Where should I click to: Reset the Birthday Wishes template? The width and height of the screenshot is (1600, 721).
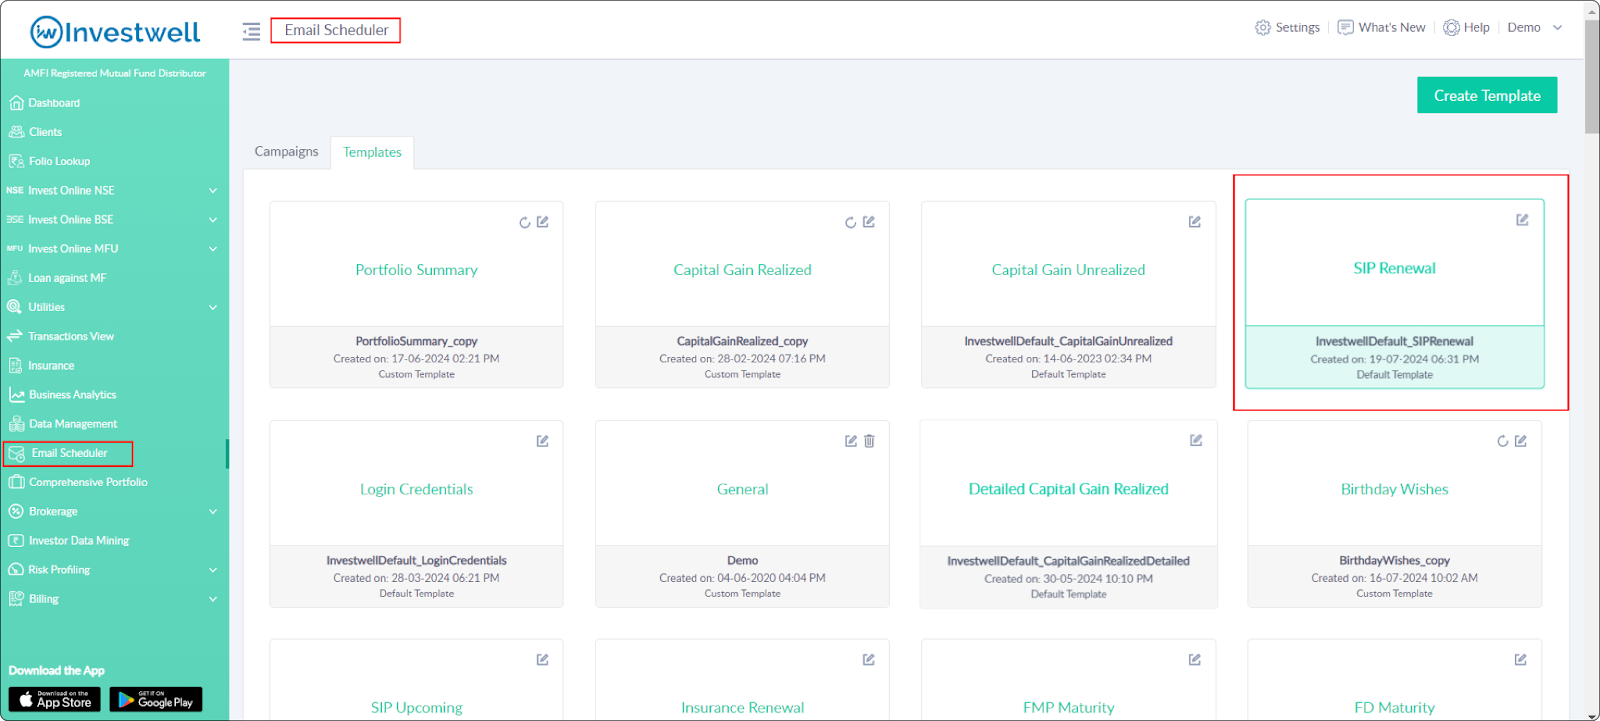click(1502, 441)
